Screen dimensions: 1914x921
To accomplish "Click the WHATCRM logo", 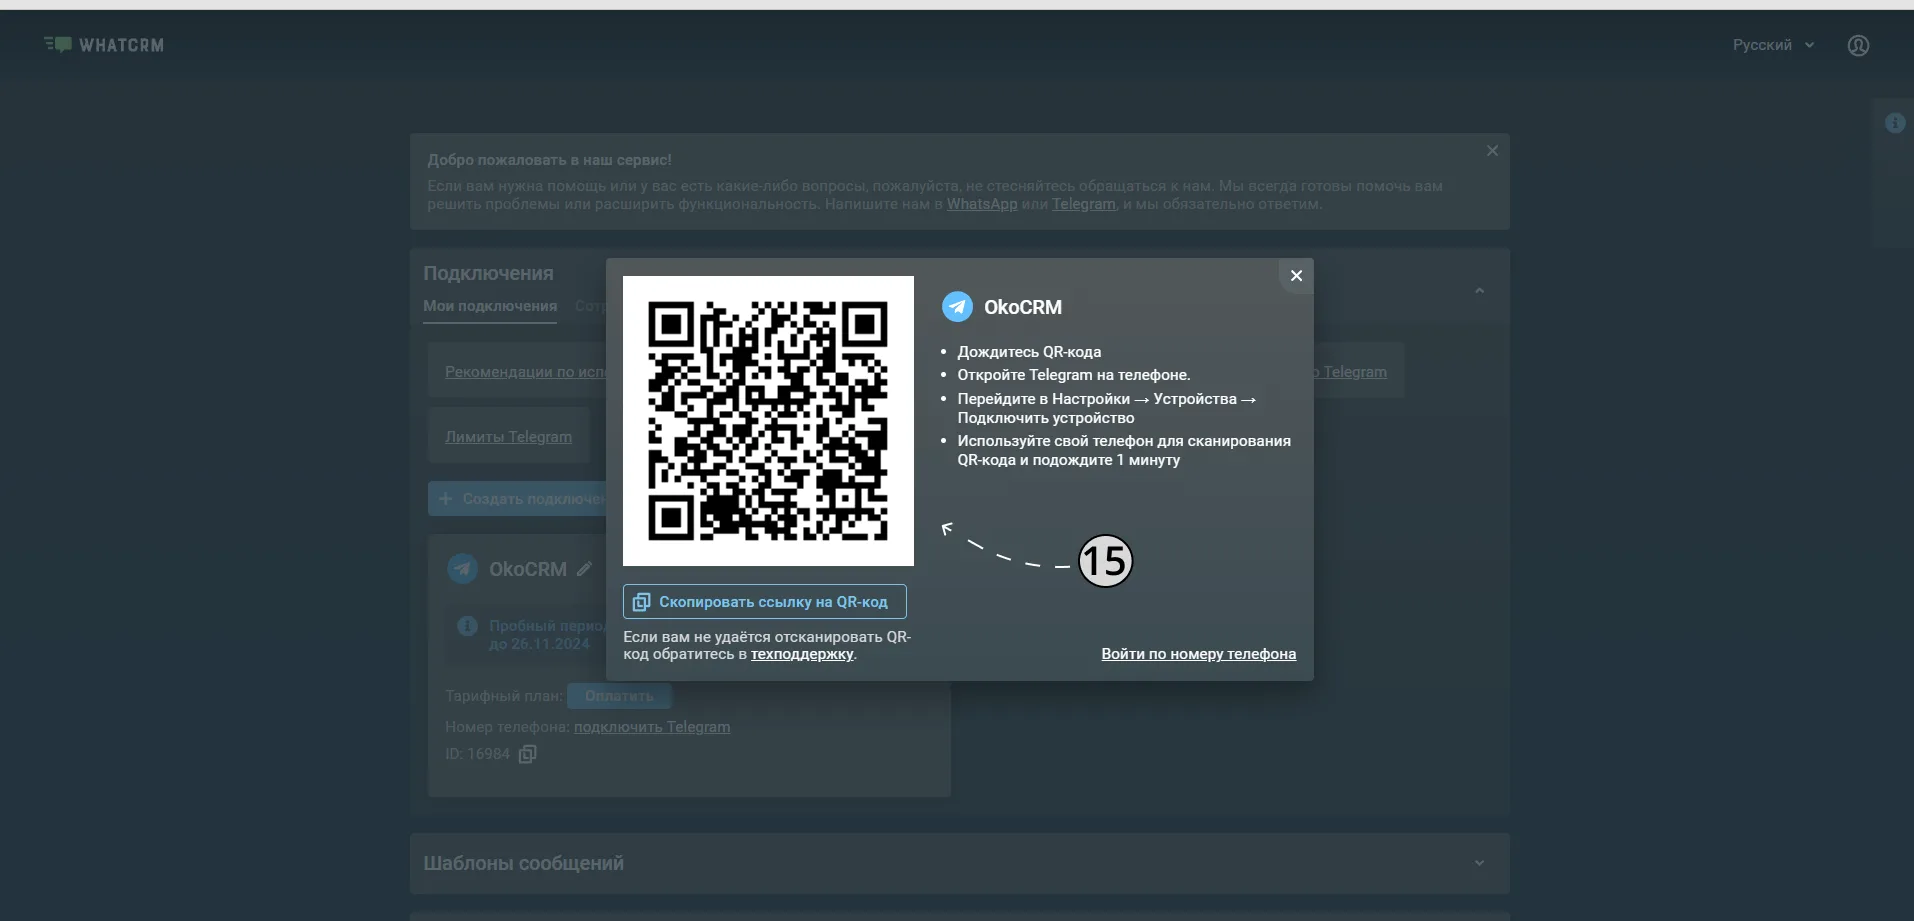I will 104,45.
